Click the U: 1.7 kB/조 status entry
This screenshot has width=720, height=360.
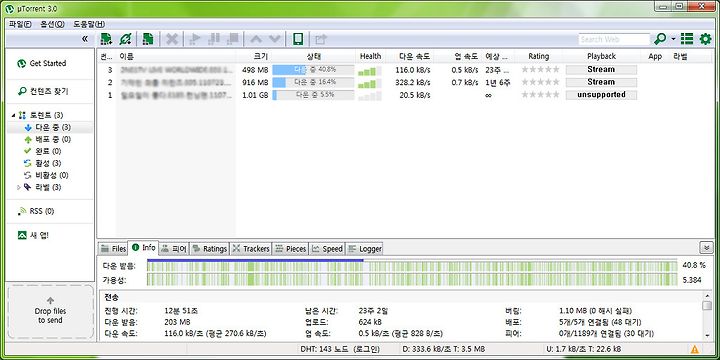tap(583, 349)
